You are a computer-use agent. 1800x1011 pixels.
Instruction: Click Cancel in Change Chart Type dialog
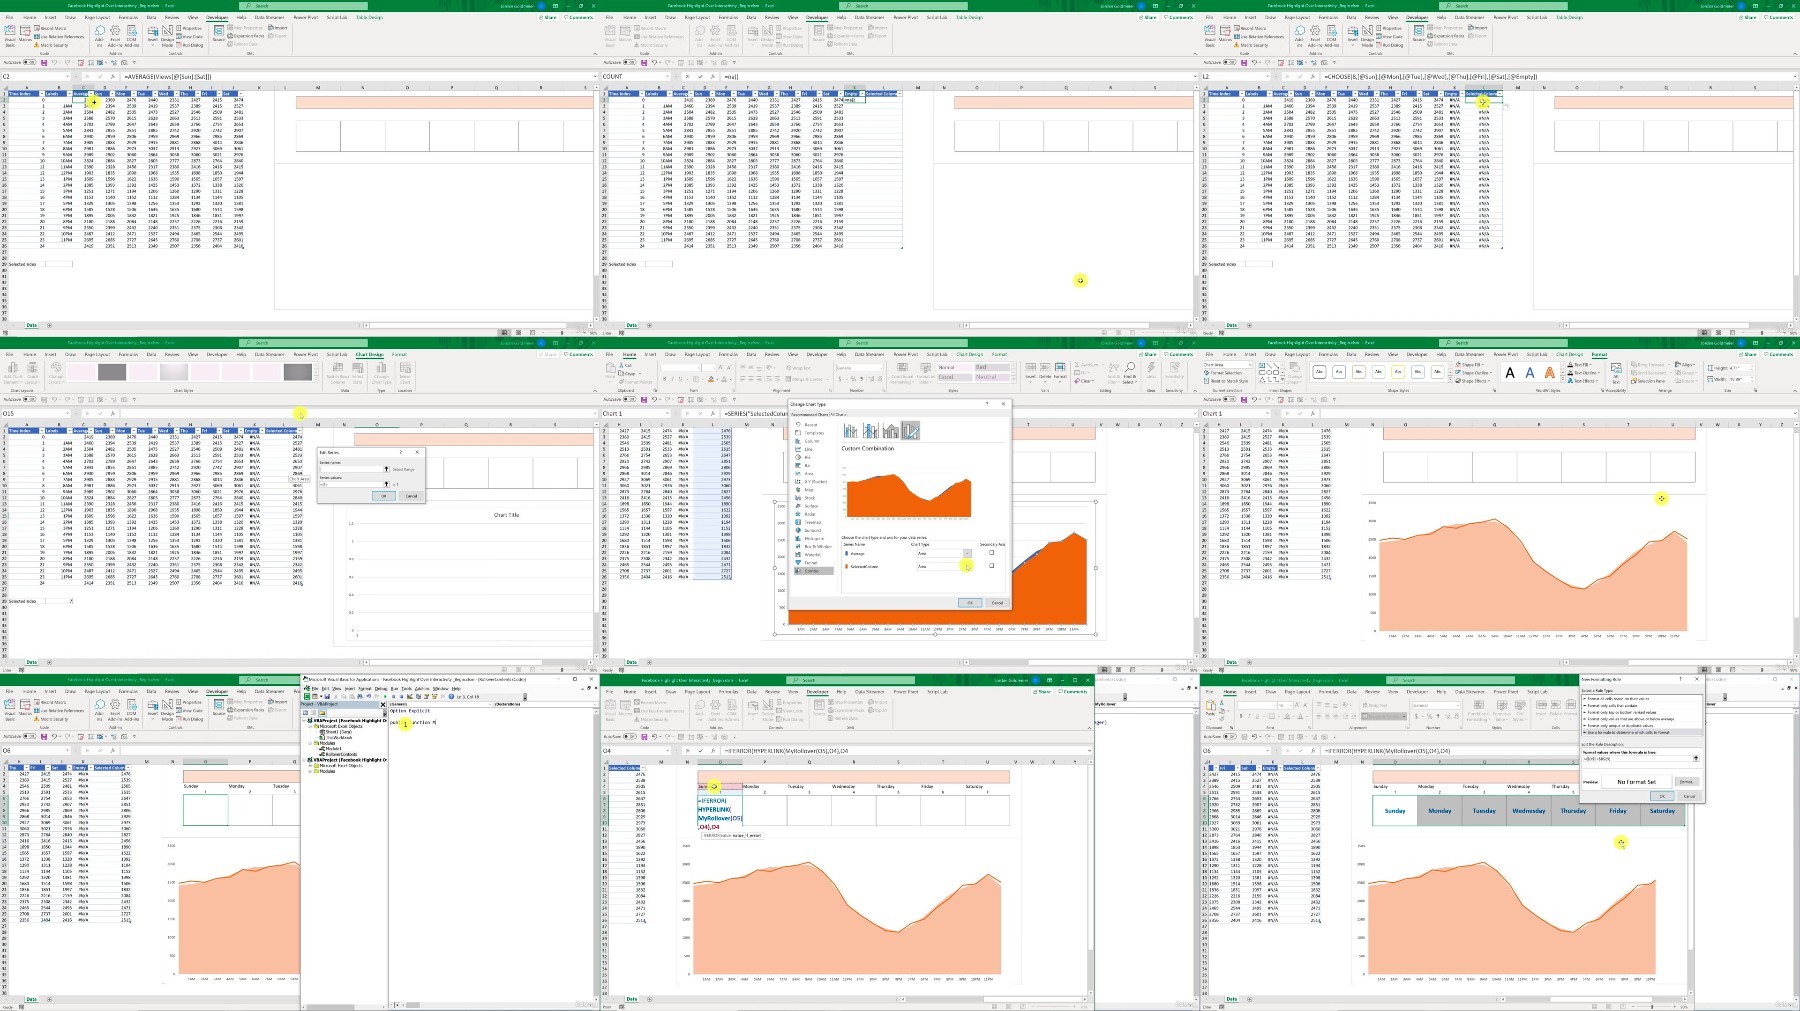(997, 603)
